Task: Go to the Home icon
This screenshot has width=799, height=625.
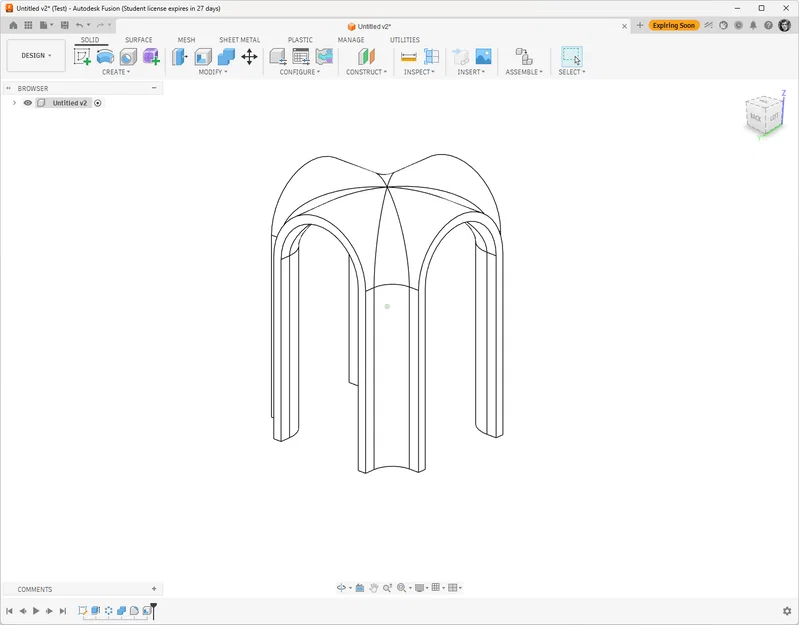Action: (13, 25)
